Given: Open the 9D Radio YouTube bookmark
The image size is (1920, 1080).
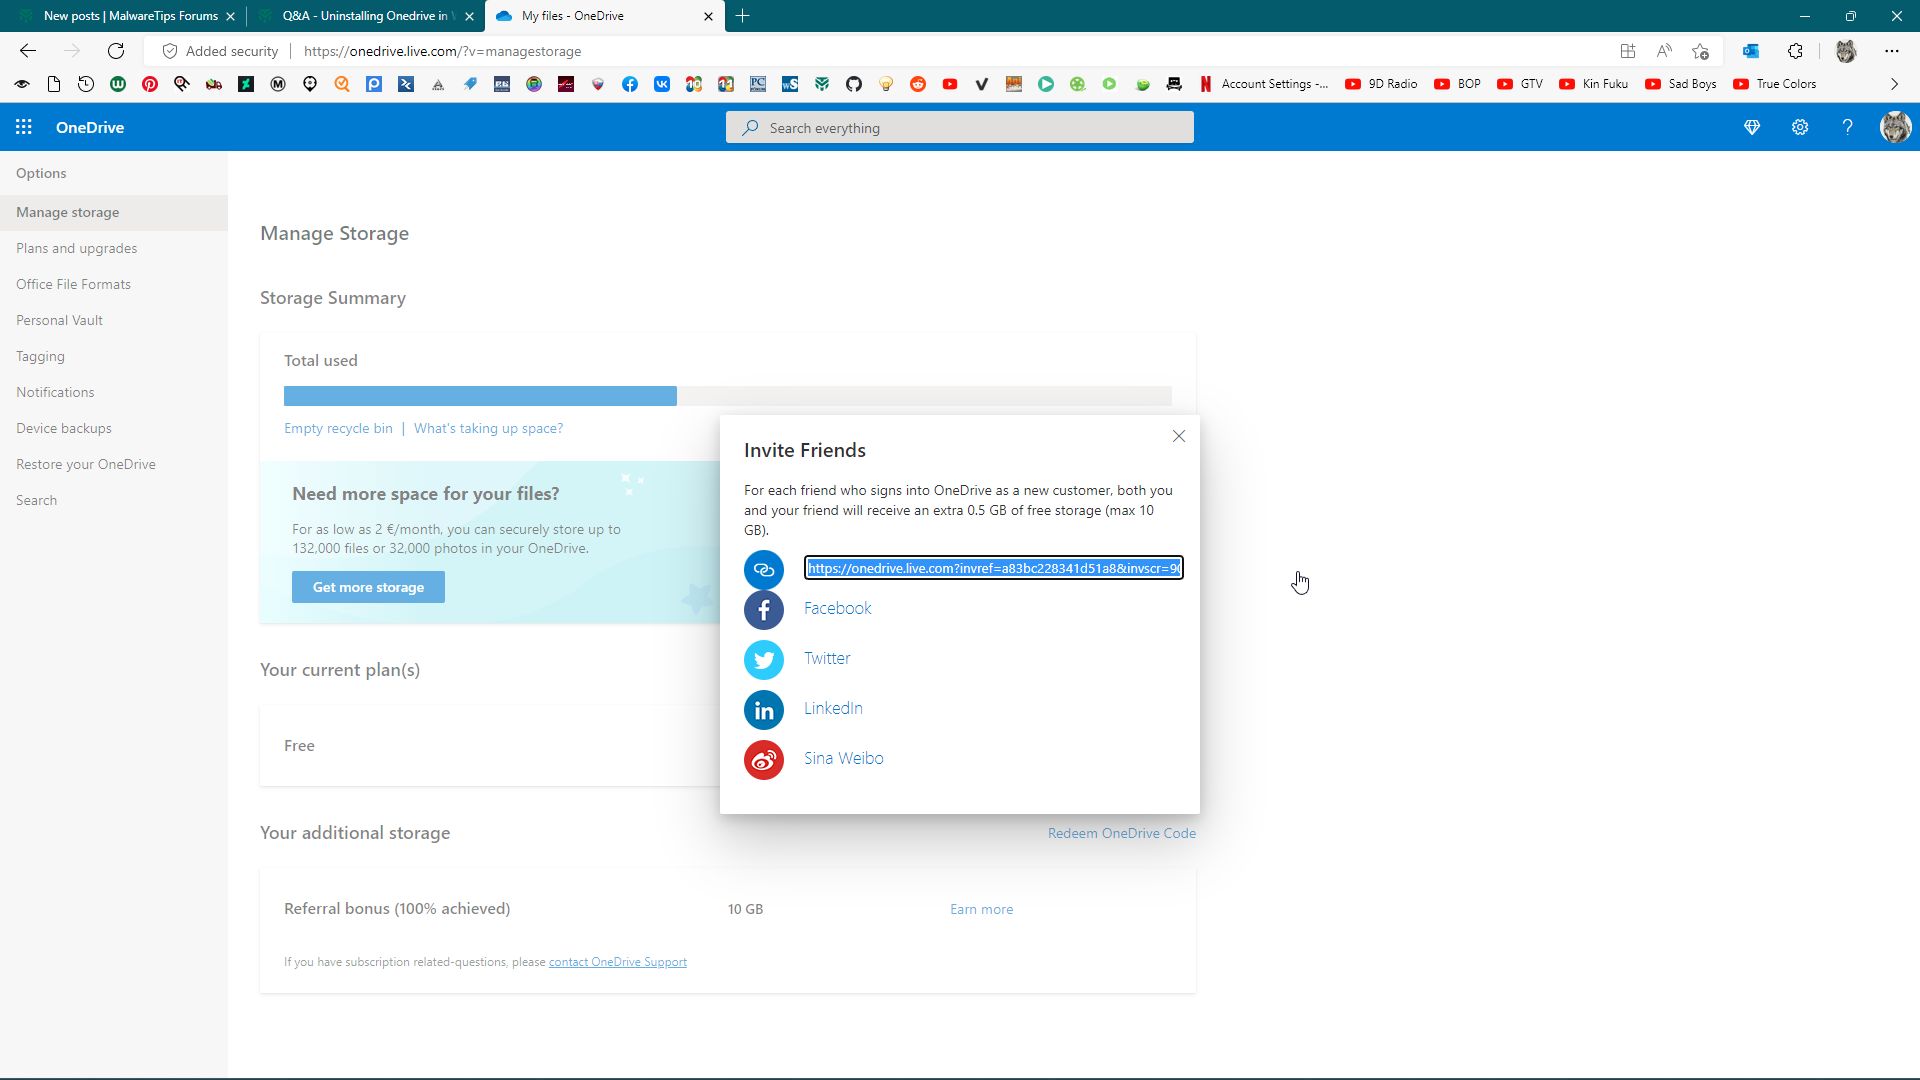Looking at the screenshot, I should coord(1381,84).
